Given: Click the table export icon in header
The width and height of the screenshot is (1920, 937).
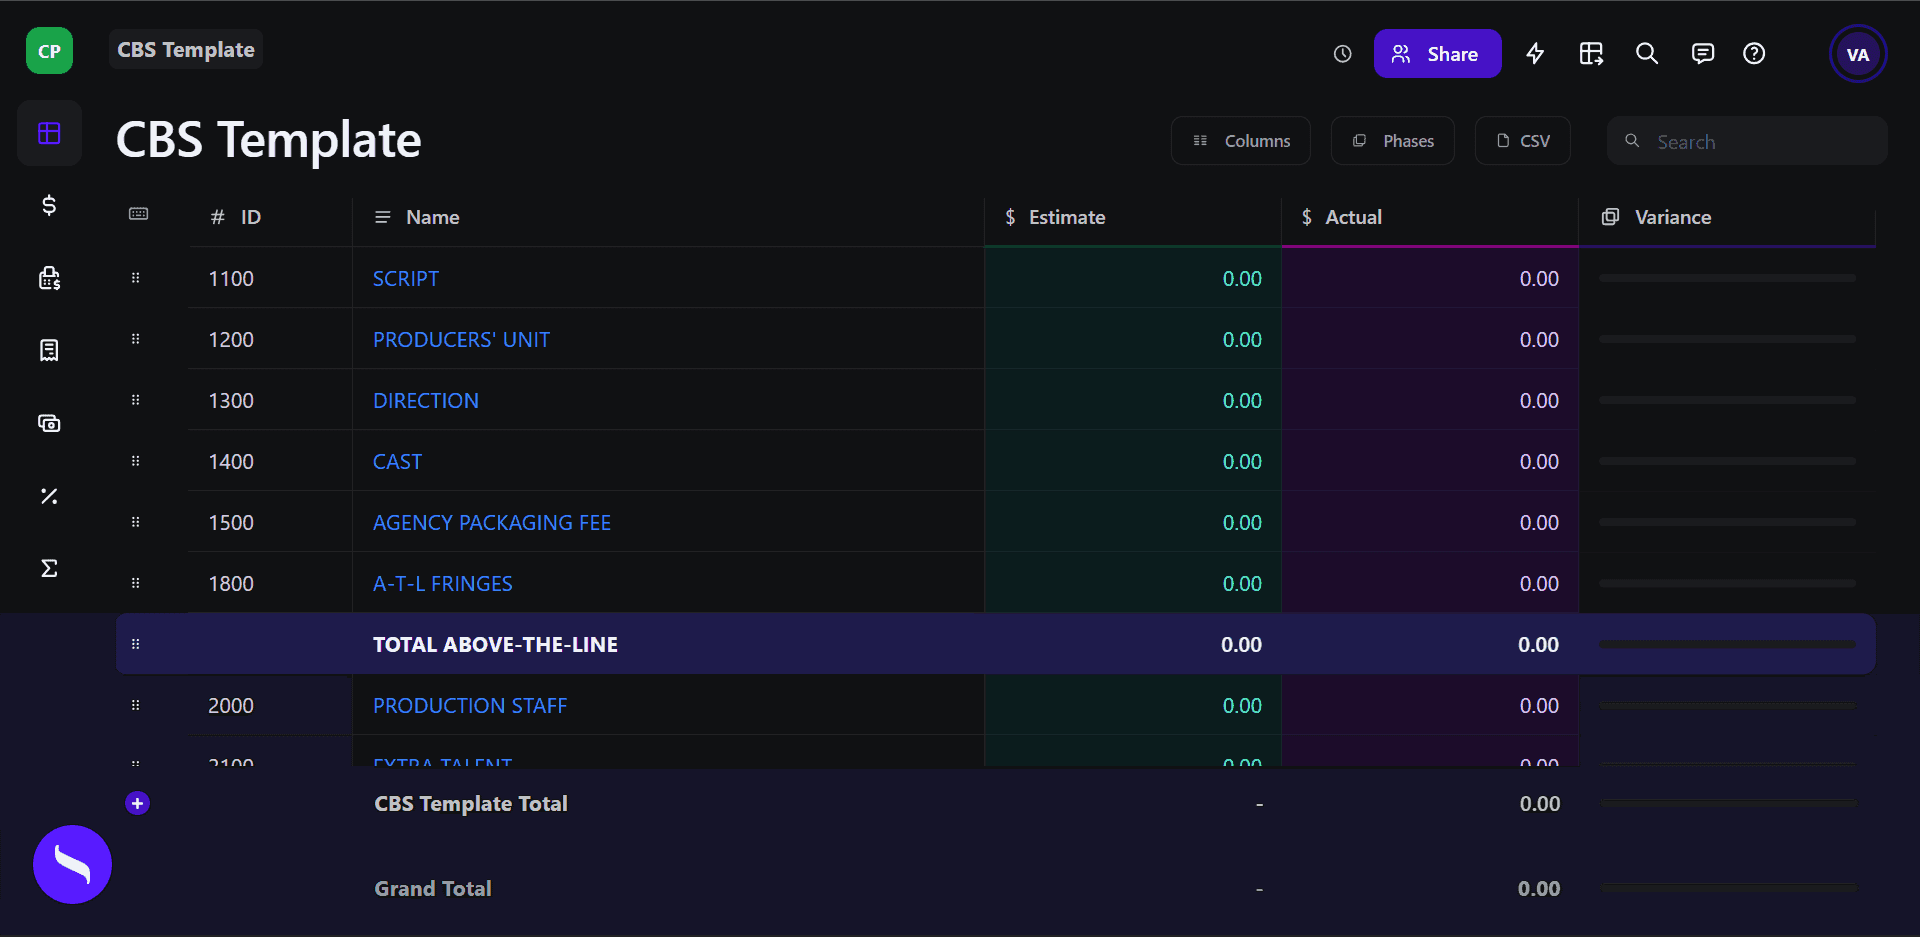Looking at the screenshot, I should click(1591, 54).
